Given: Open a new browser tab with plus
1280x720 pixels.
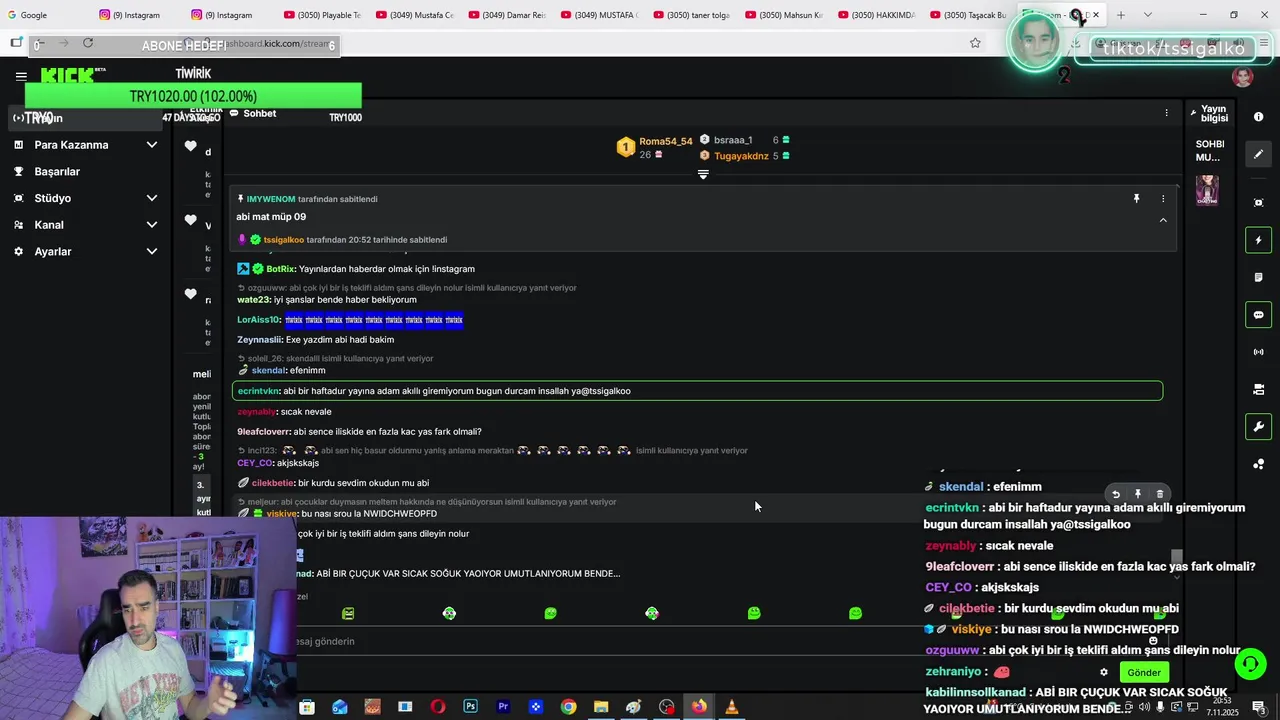Looking at the screenshot, I should click(1121, 15).
